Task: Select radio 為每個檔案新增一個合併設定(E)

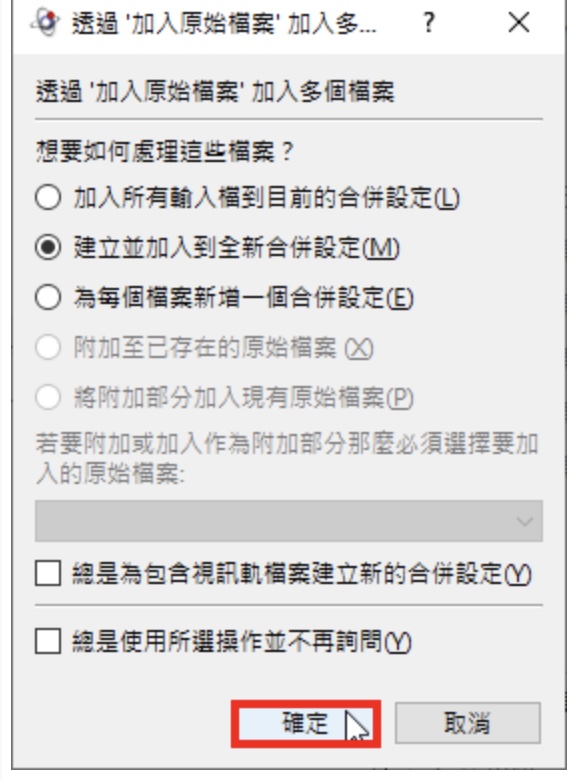Action: coord(48,297)
